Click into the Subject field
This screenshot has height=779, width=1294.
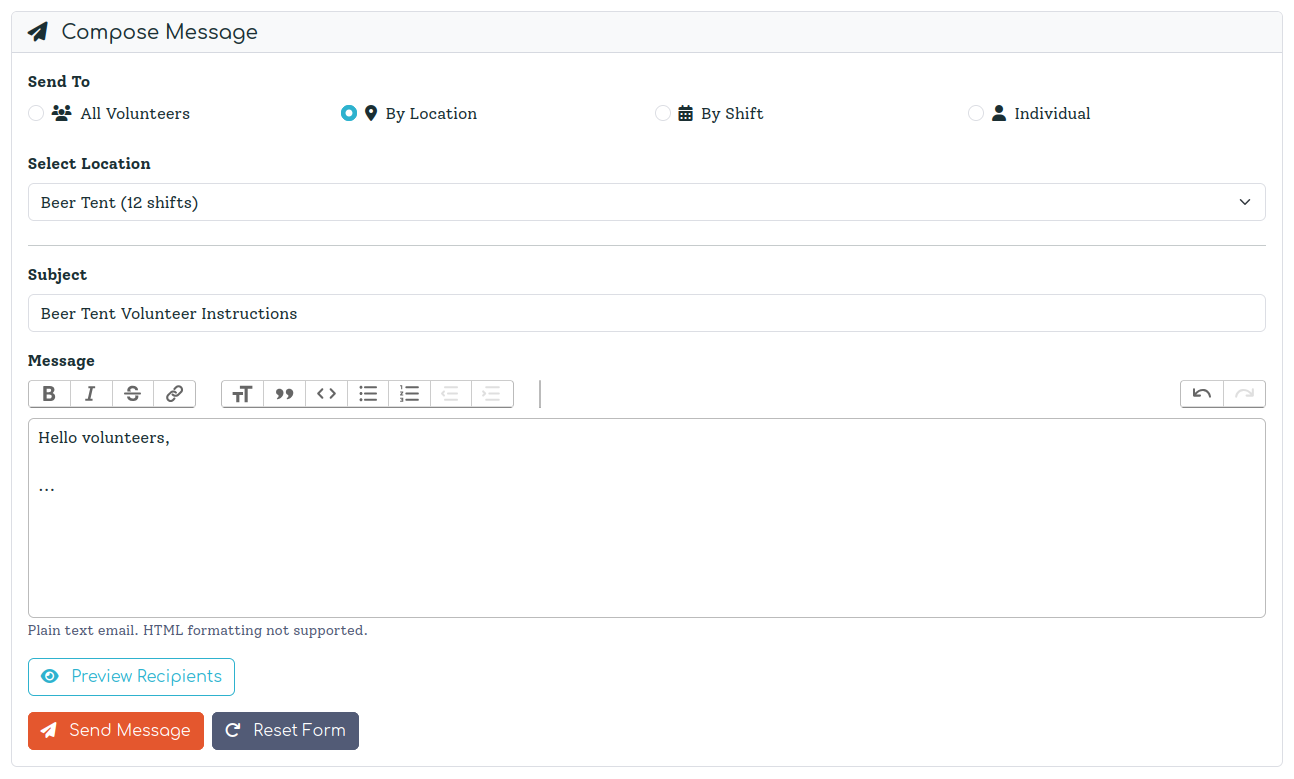[646, 313]
